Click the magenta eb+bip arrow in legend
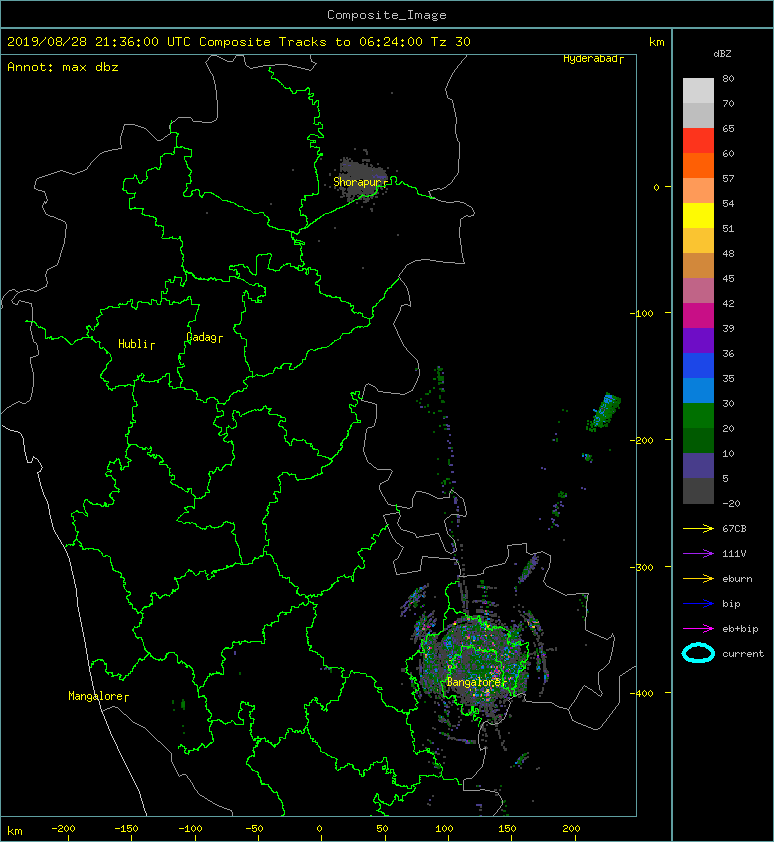 click(x=698, y=629)
